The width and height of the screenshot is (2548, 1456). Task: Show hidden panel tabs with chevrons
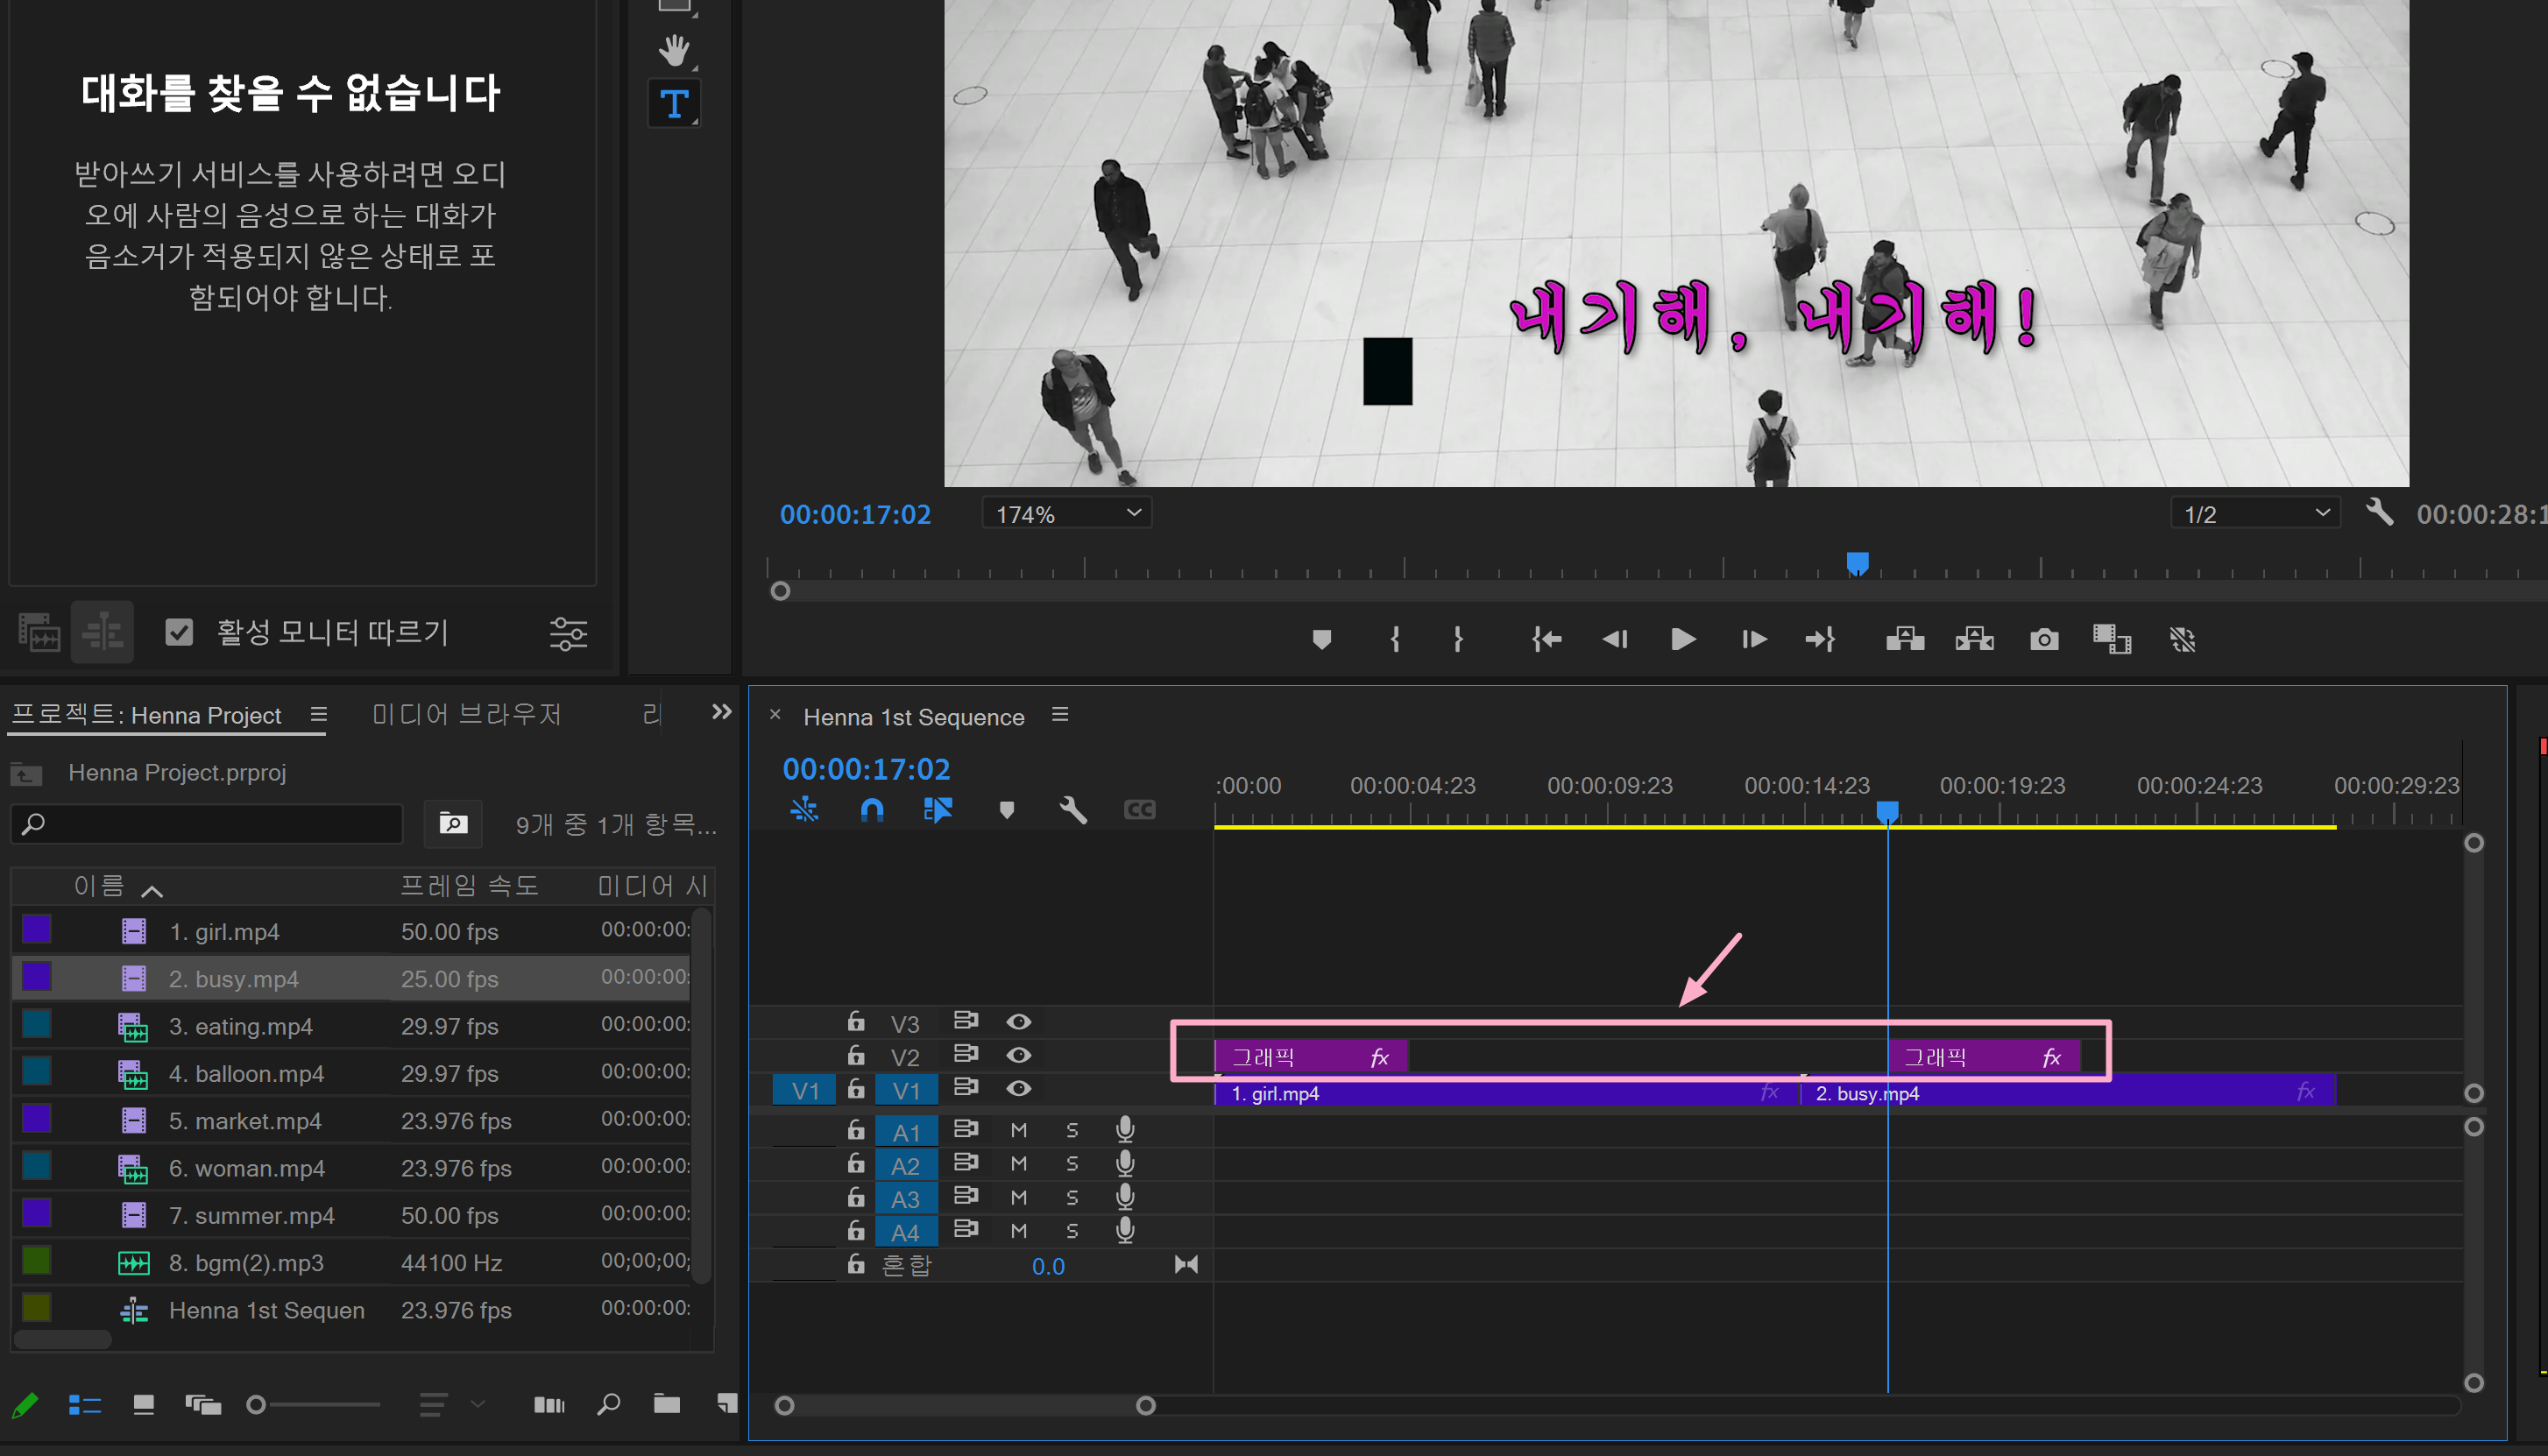tap(722, 712)
